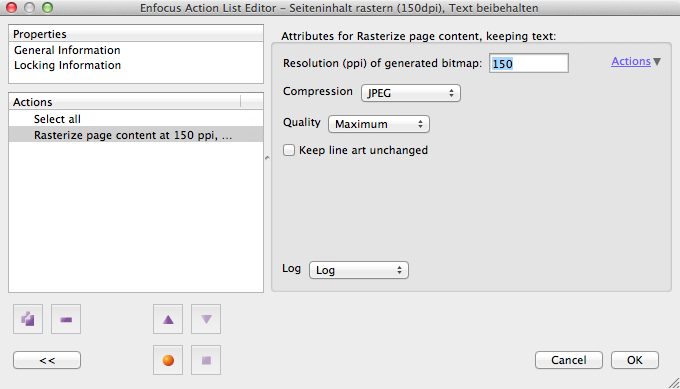
Task: Select General Information in Properties
Action: coord(67,50)
